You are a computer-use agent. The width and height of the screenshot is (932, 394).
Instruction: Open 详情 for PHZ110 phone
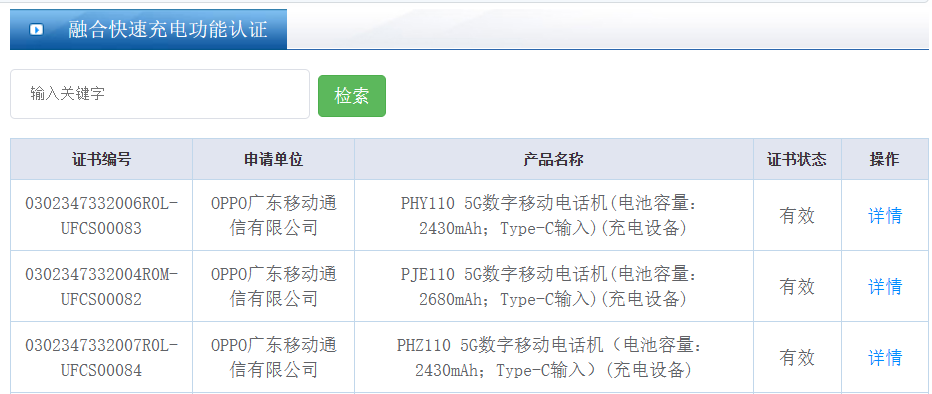[885, 358]
